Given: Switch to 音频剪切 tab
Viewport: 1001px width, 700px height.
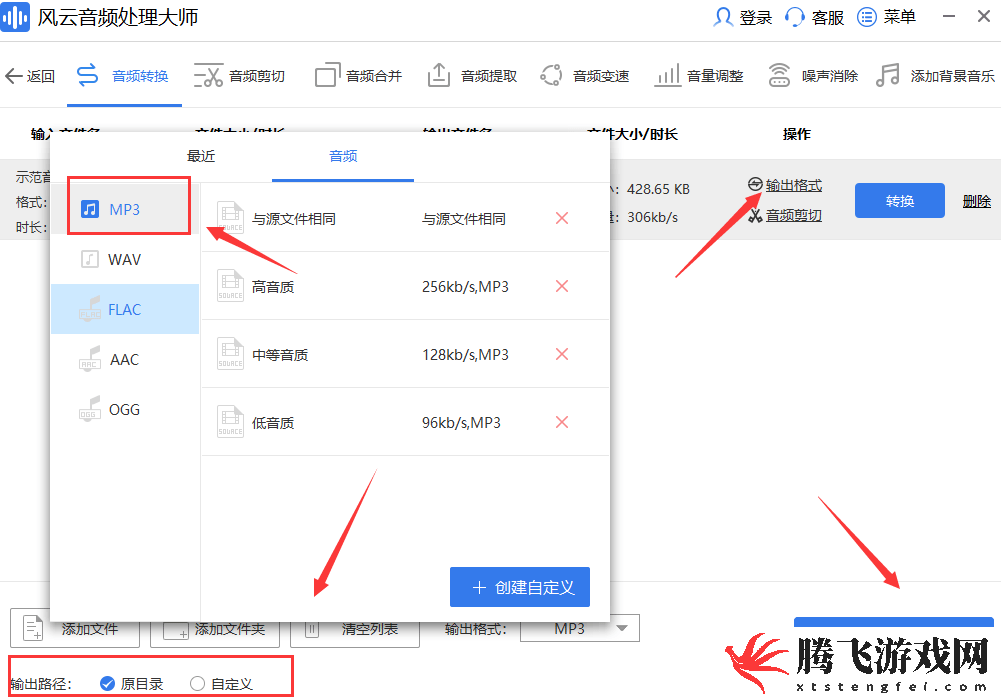Looking at the screenshot, I should point(239,76).
